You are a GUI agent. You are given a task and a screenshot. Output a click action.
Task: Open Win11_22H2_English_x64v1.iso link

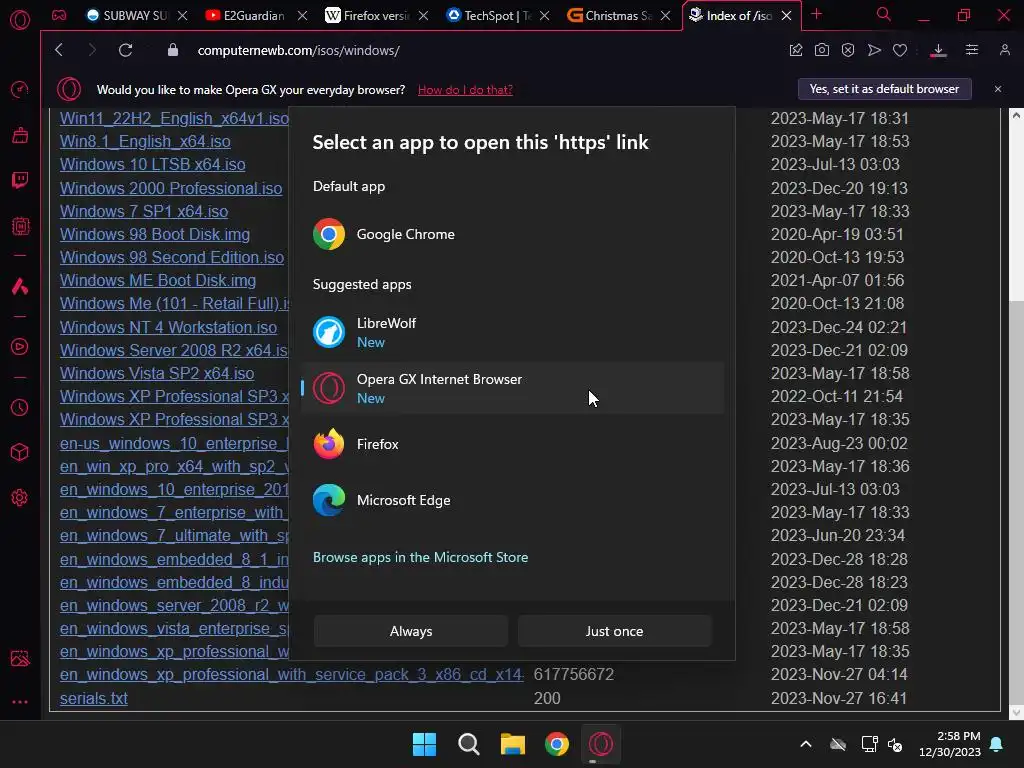click(174, 118)
